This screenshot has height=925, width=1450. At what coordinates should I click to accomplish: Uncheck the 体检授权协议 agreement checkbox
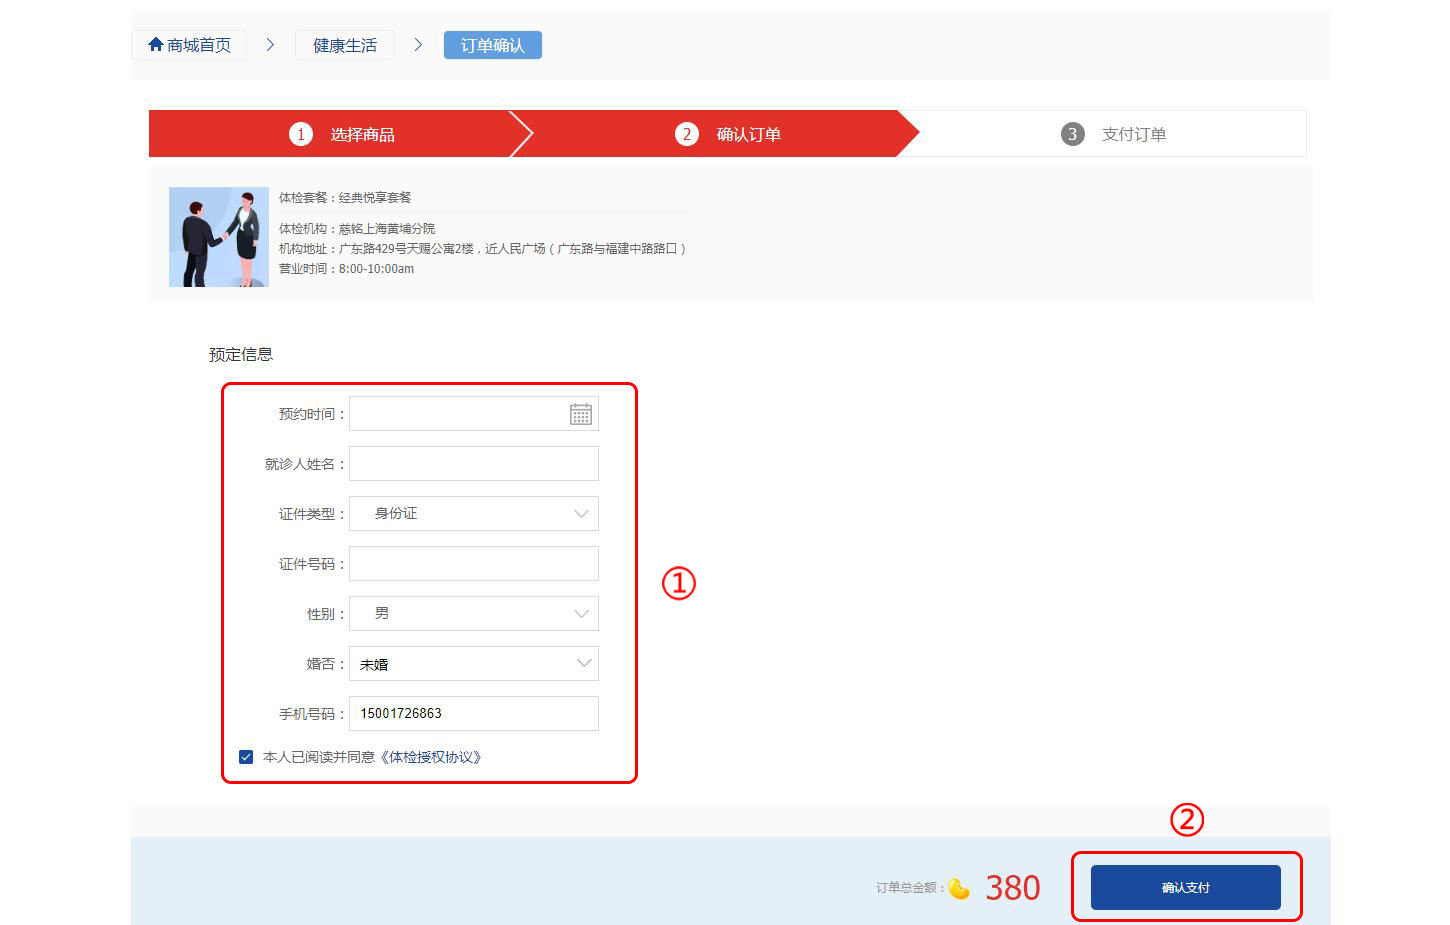click(x=245, y=756)
